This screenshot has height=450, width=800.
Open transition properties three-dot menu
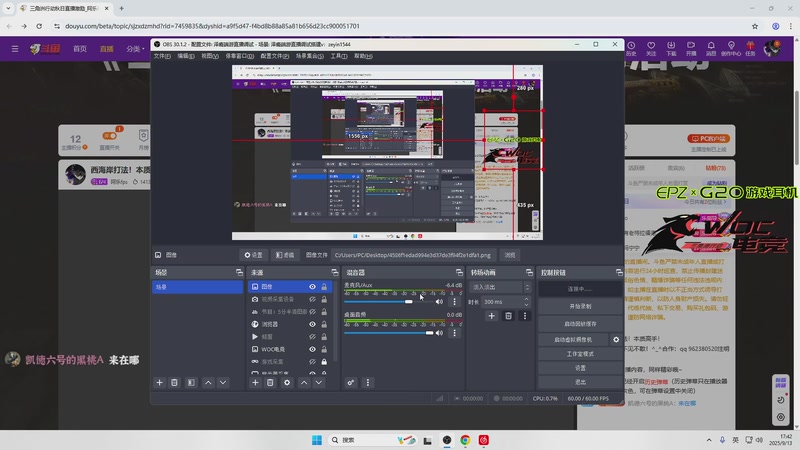524,316
